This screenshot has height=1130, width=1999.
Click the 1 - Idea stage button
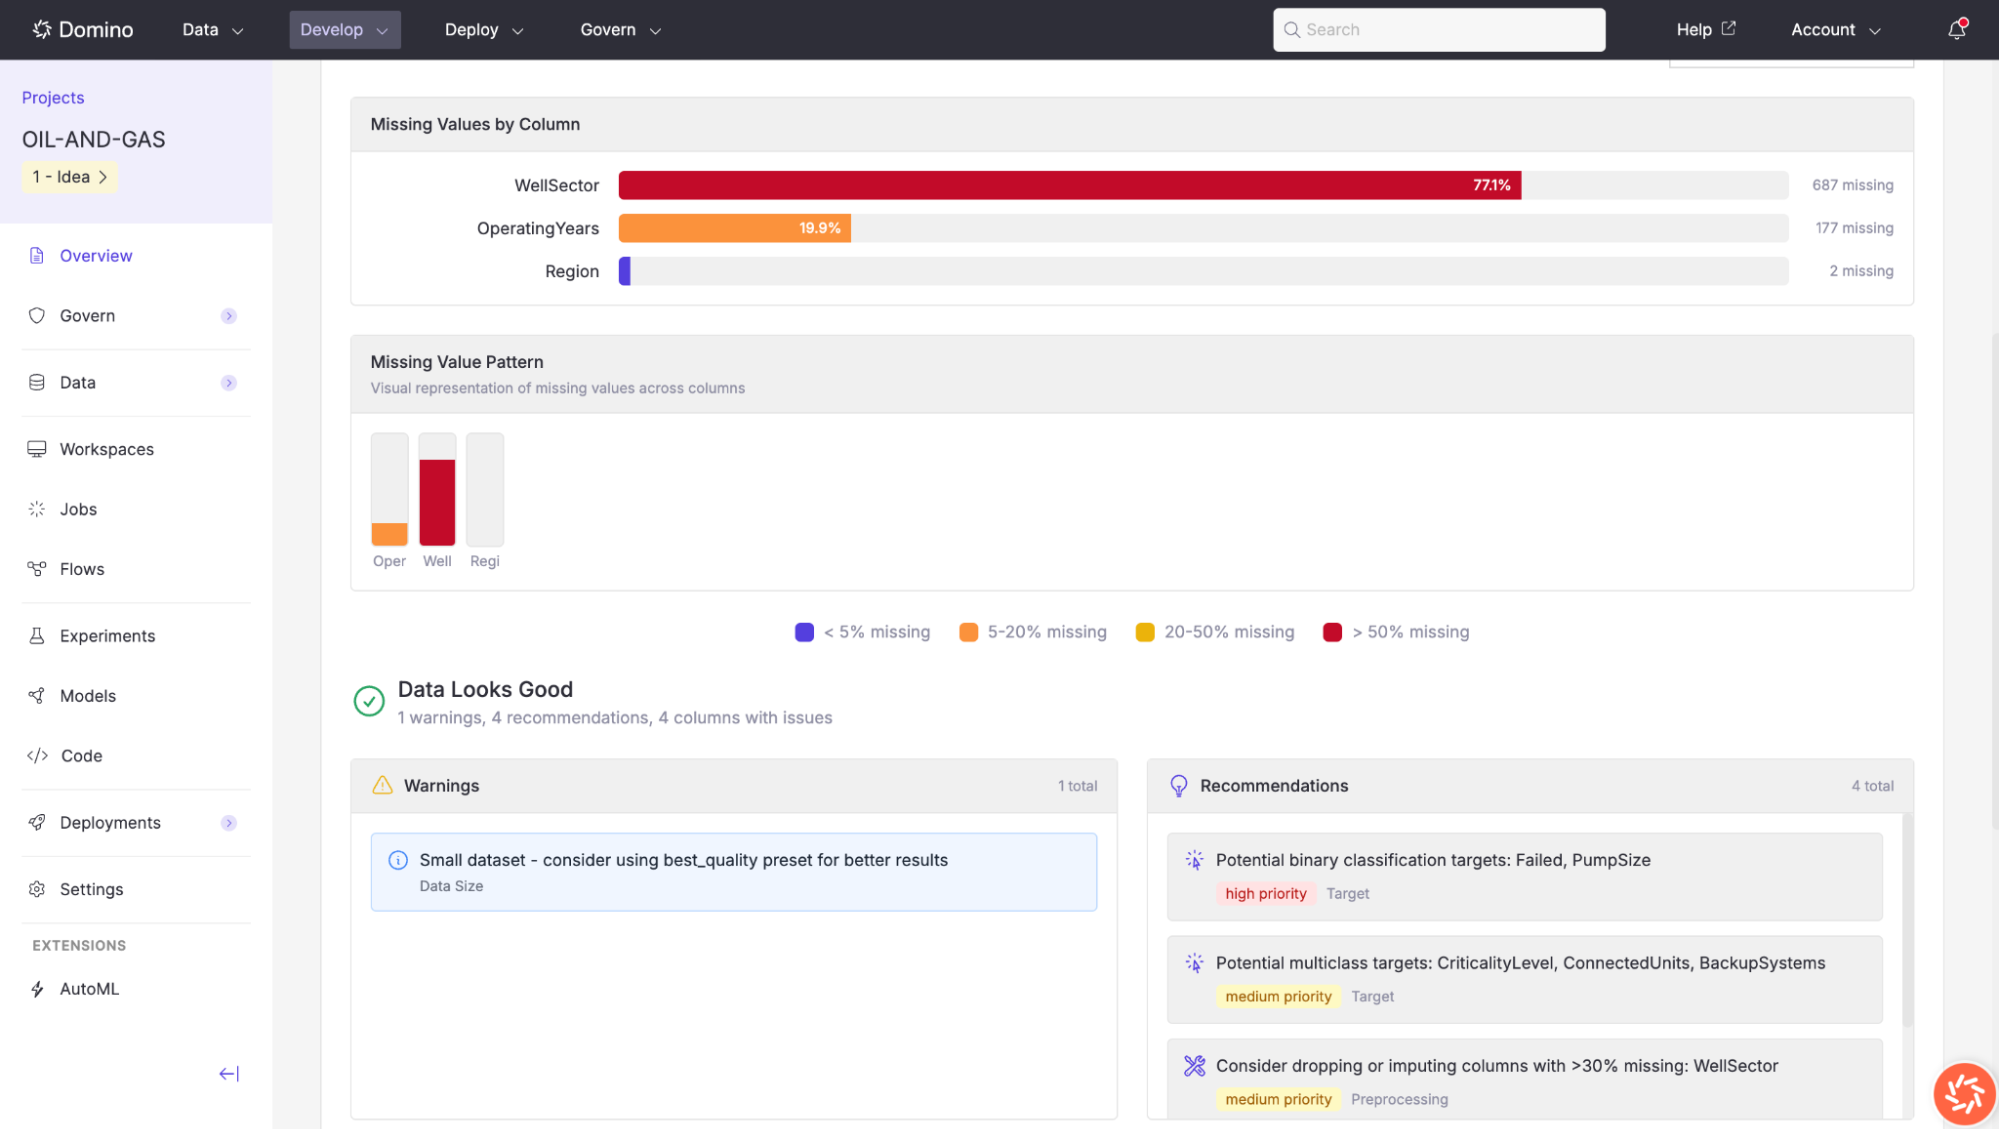(x=69, y=176)
